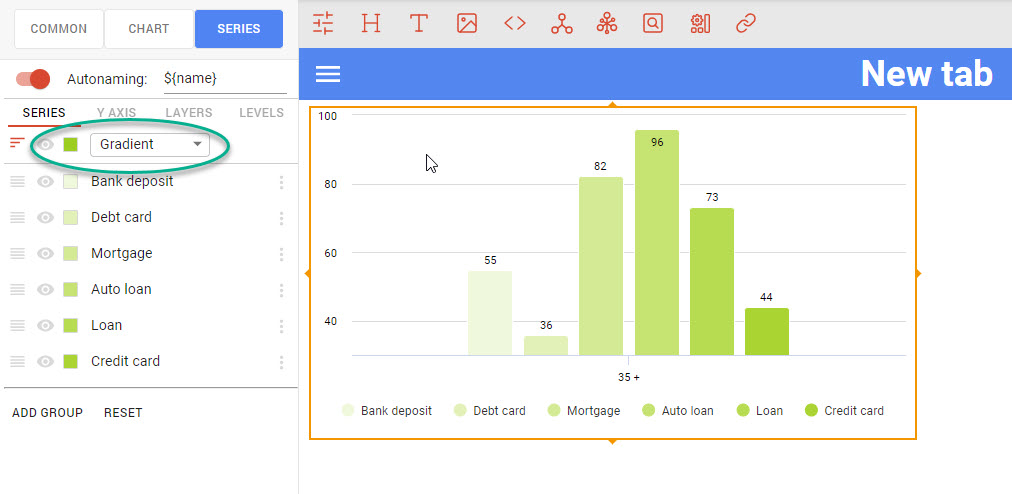Open options menu for Credit card series
The height and width of the screenshot is (494, 1012).
pyautogui.click(x=282, y=362)
